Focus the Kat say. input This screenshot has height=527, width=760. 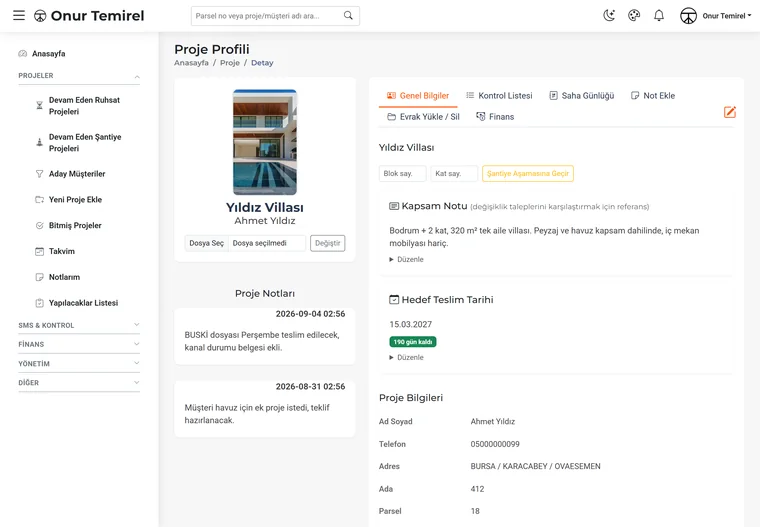click(454, 174)
